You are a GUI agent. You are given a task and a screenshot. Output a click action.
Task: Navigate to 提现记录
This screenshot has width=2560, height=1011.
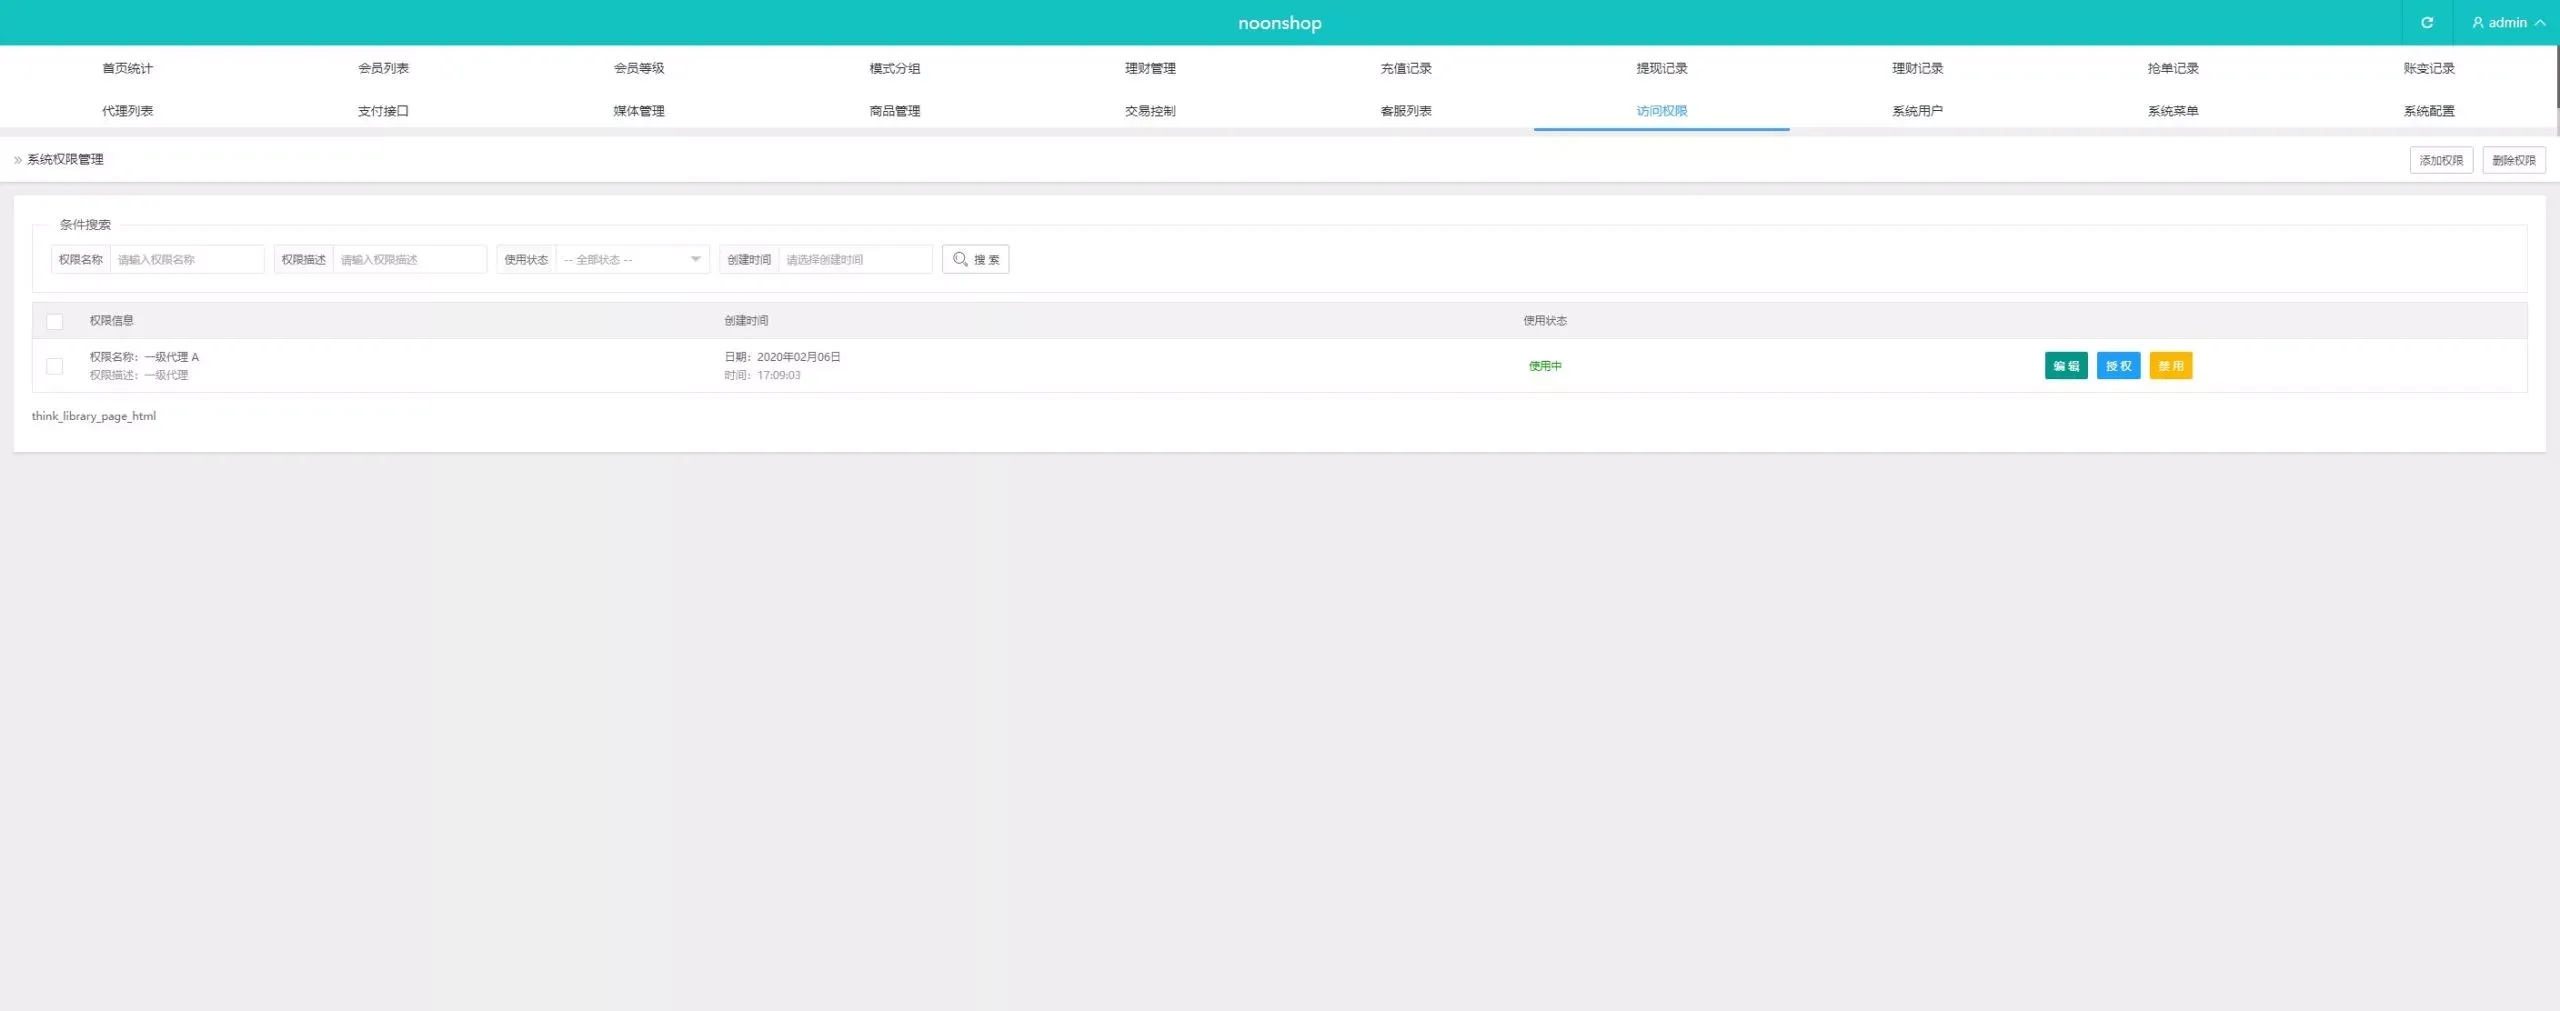point(1662,68)
